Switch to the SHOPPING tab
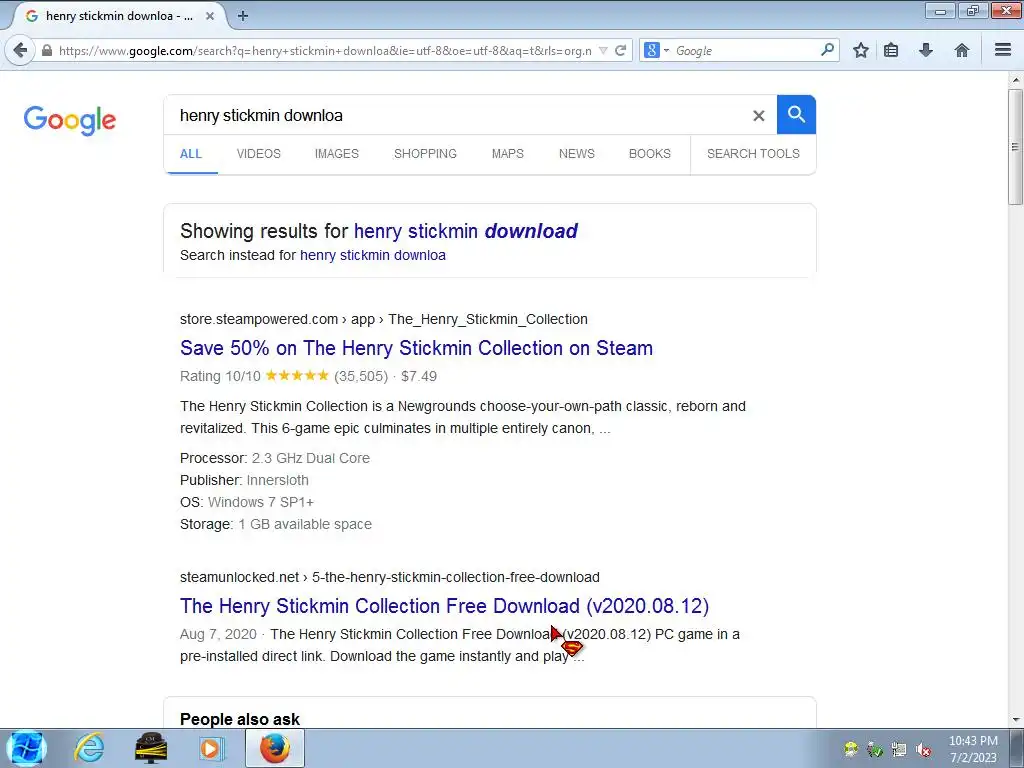Viewport: 1024px width, 768px height. [425, 154]
